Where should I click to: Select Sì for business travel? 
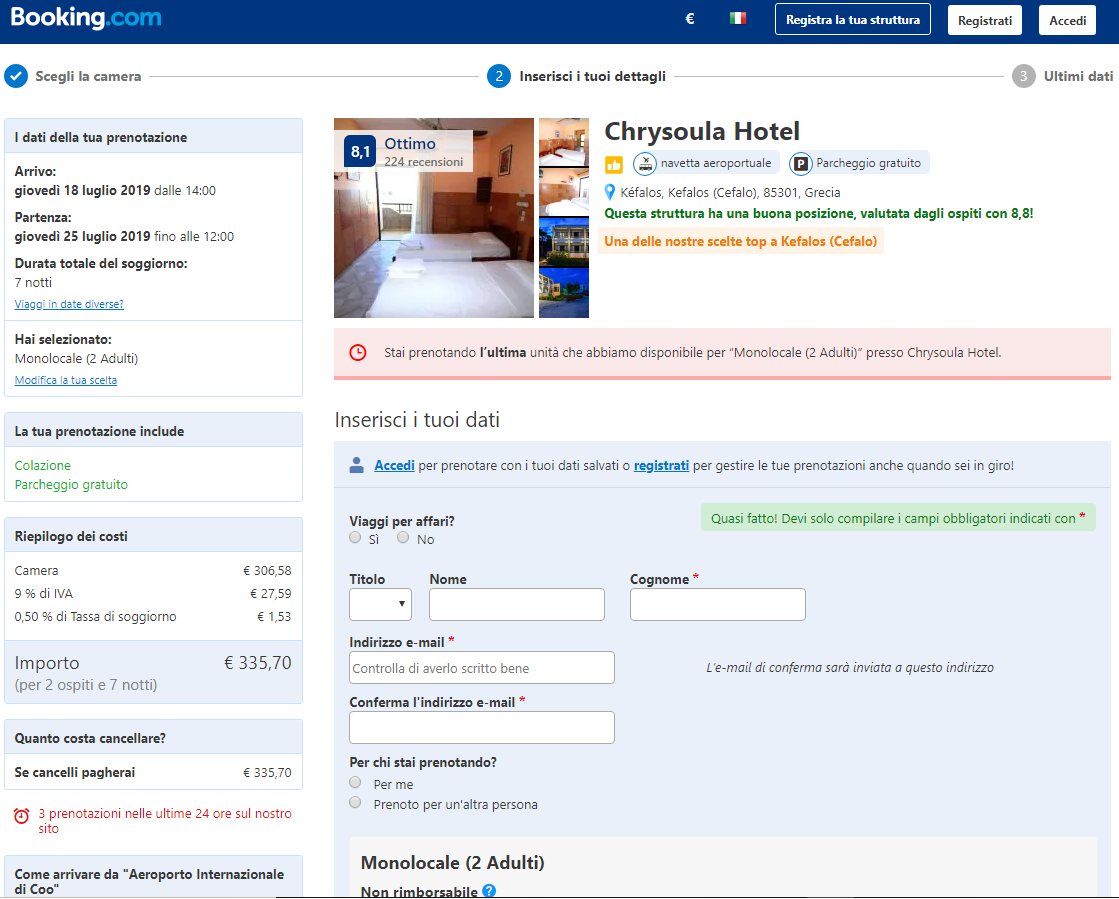(x=355, y=538)
